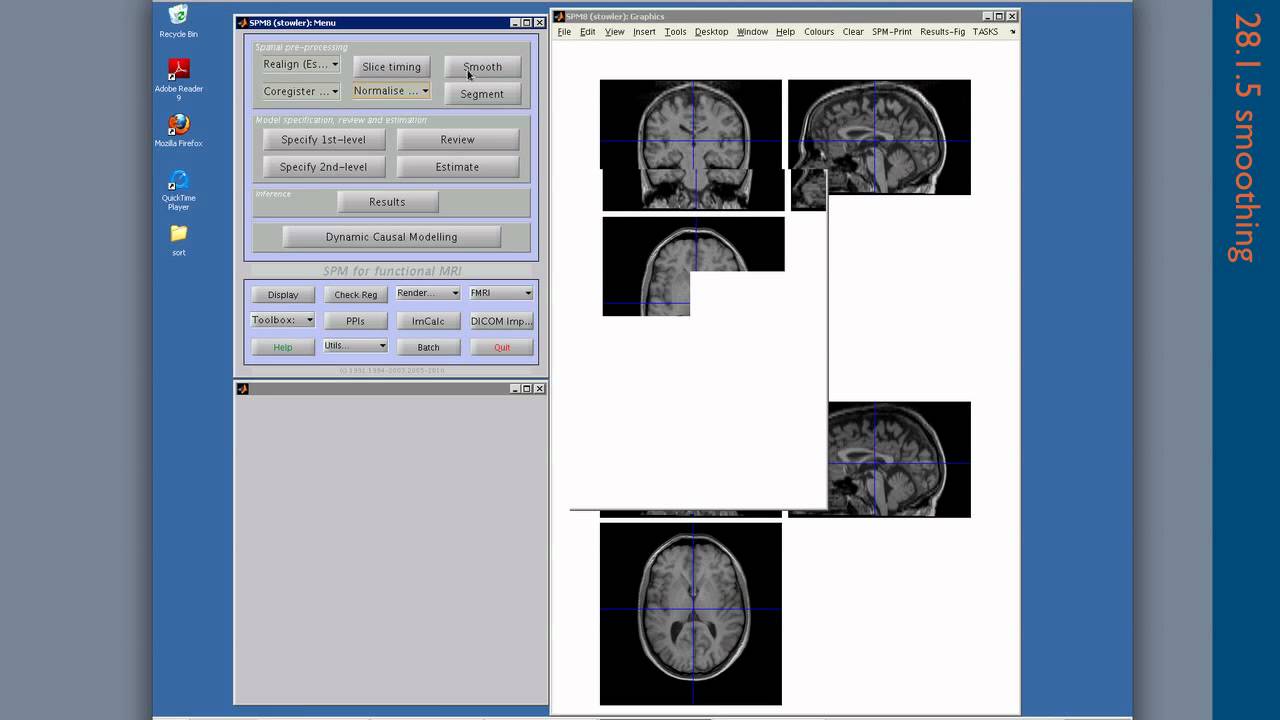This screenshot has width=1280, height=720.
Task: Click the toolbar overflow arrow after TASKS
Action: pyautogui.click(x=1012, y=32)
